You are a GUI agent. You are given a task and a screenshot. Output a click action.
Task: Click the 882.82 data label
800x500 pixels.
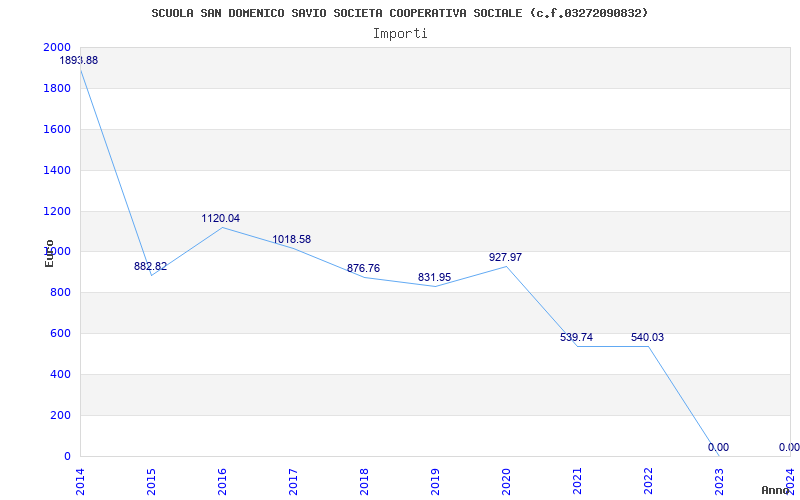151,266
